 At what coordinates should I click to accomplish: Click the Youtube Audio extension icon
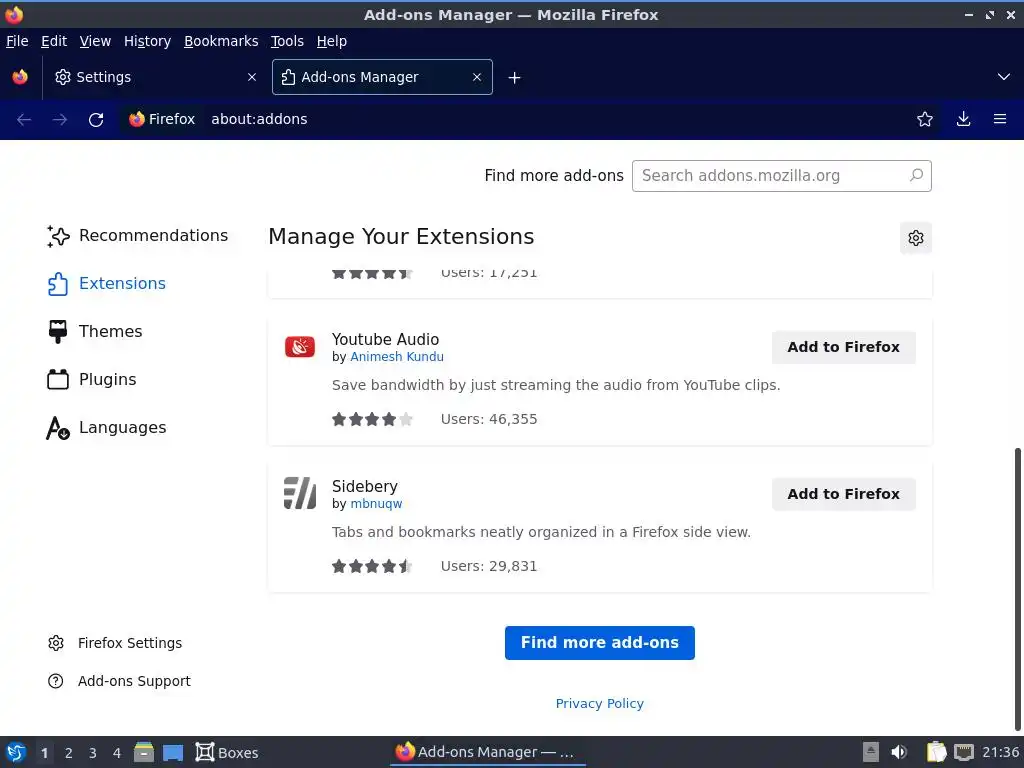[300, 347]
